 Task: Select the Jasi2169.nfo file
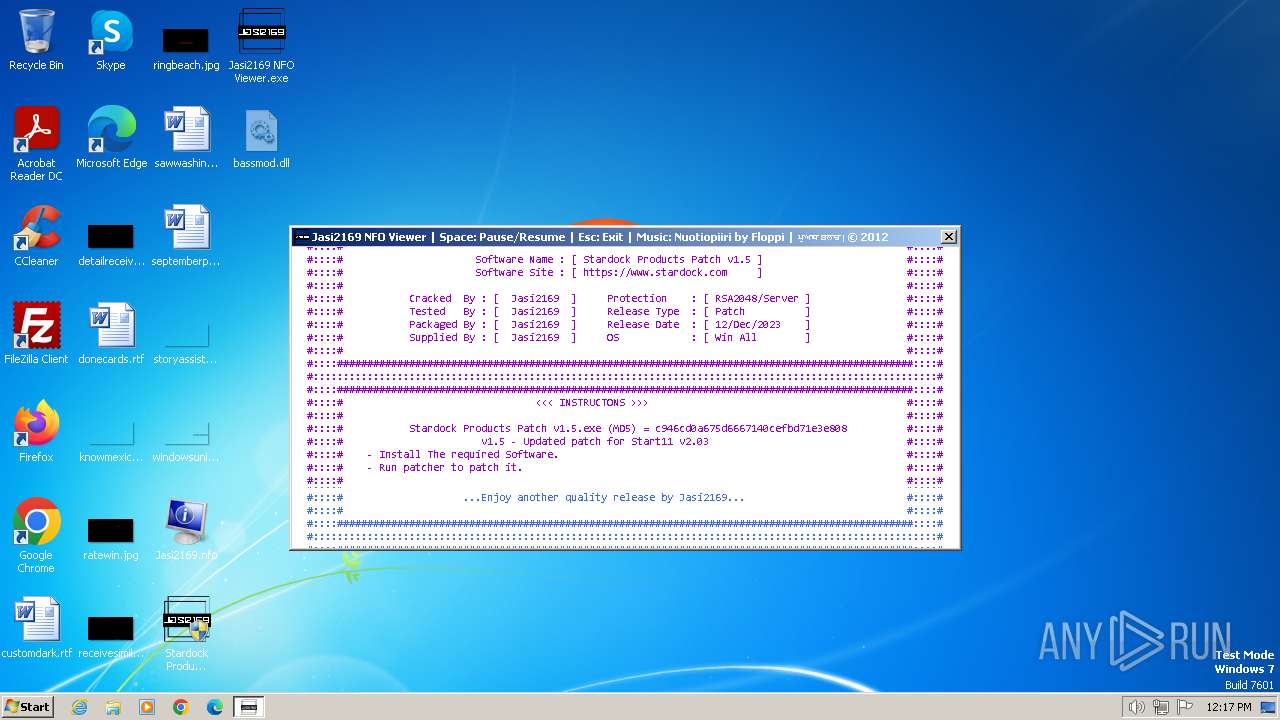pos(186,529)
